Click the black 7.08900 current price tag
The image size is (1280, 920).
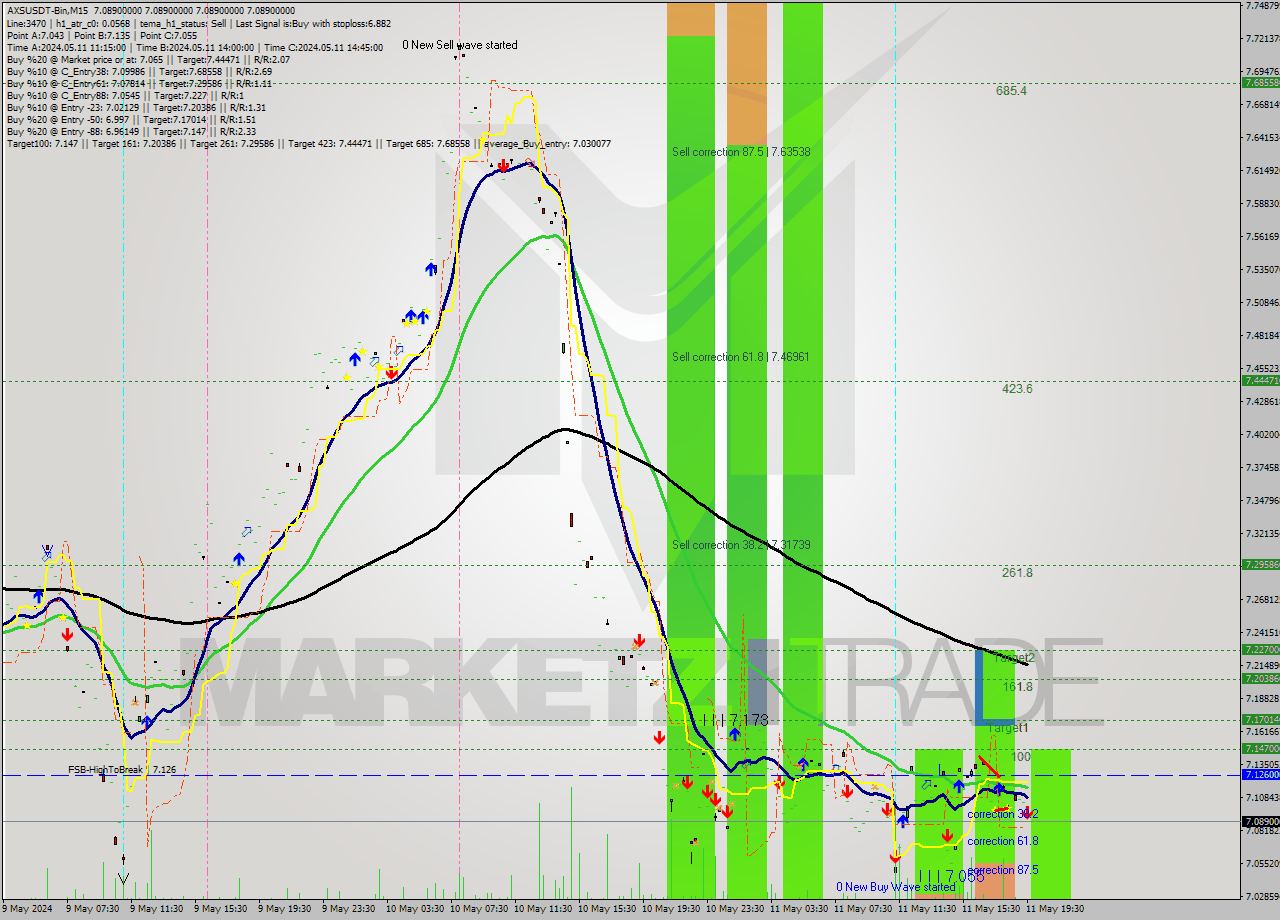1259,821
